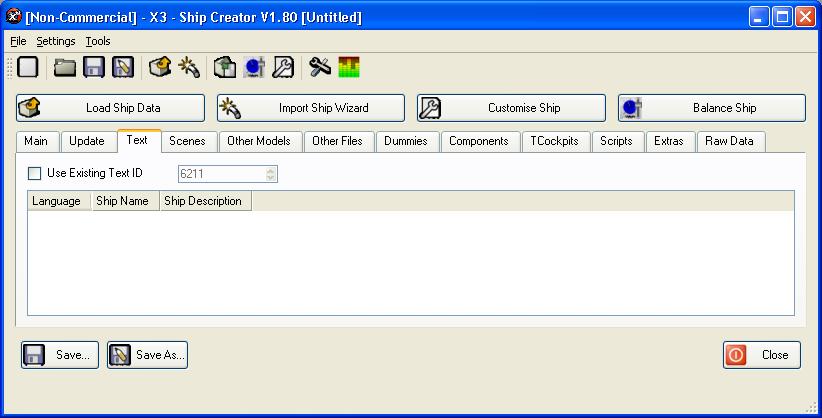Click the Load Ship Data button

[110, 108]
